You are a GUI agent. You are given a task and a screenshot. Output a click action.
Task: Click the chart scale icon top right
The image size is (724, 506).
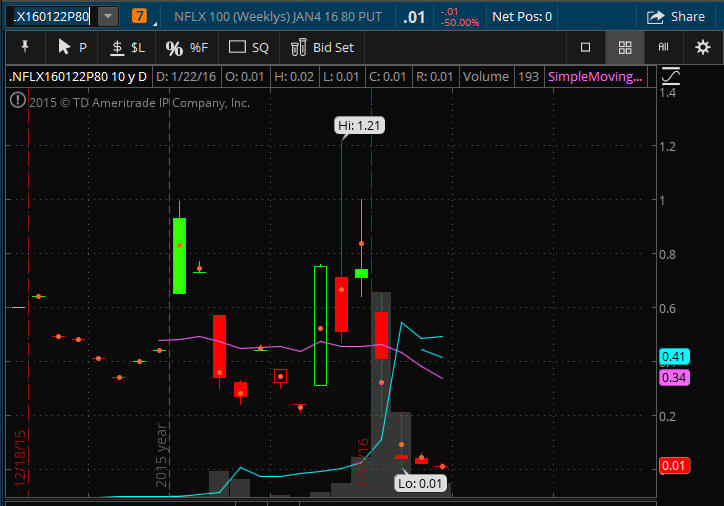pyautogui.click(x=671, y=76)
